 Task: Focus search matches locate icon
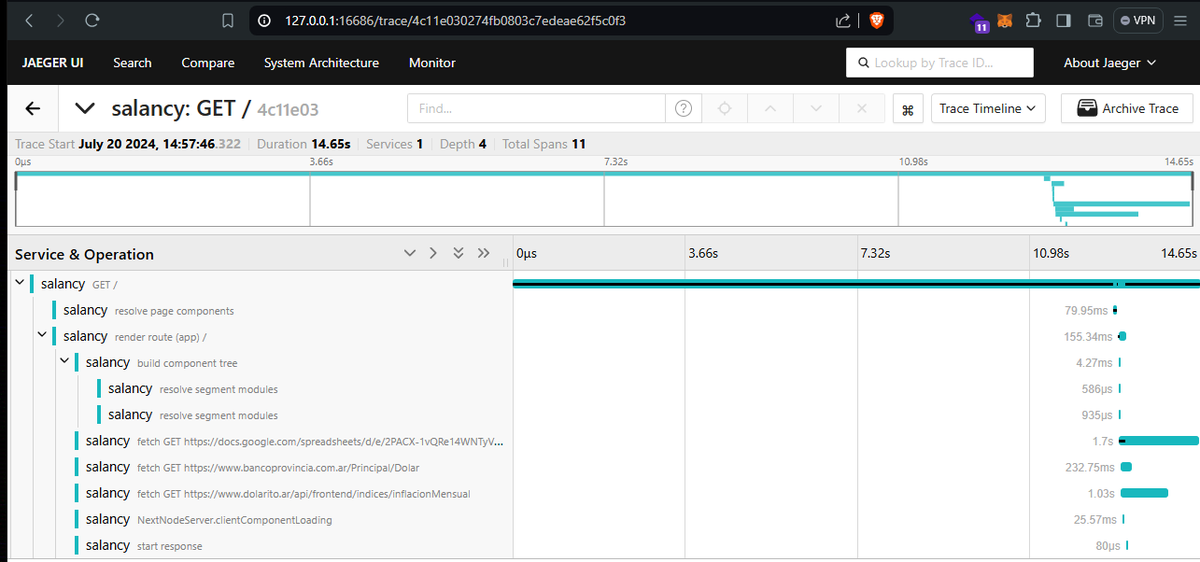click(x=725, y=108)
